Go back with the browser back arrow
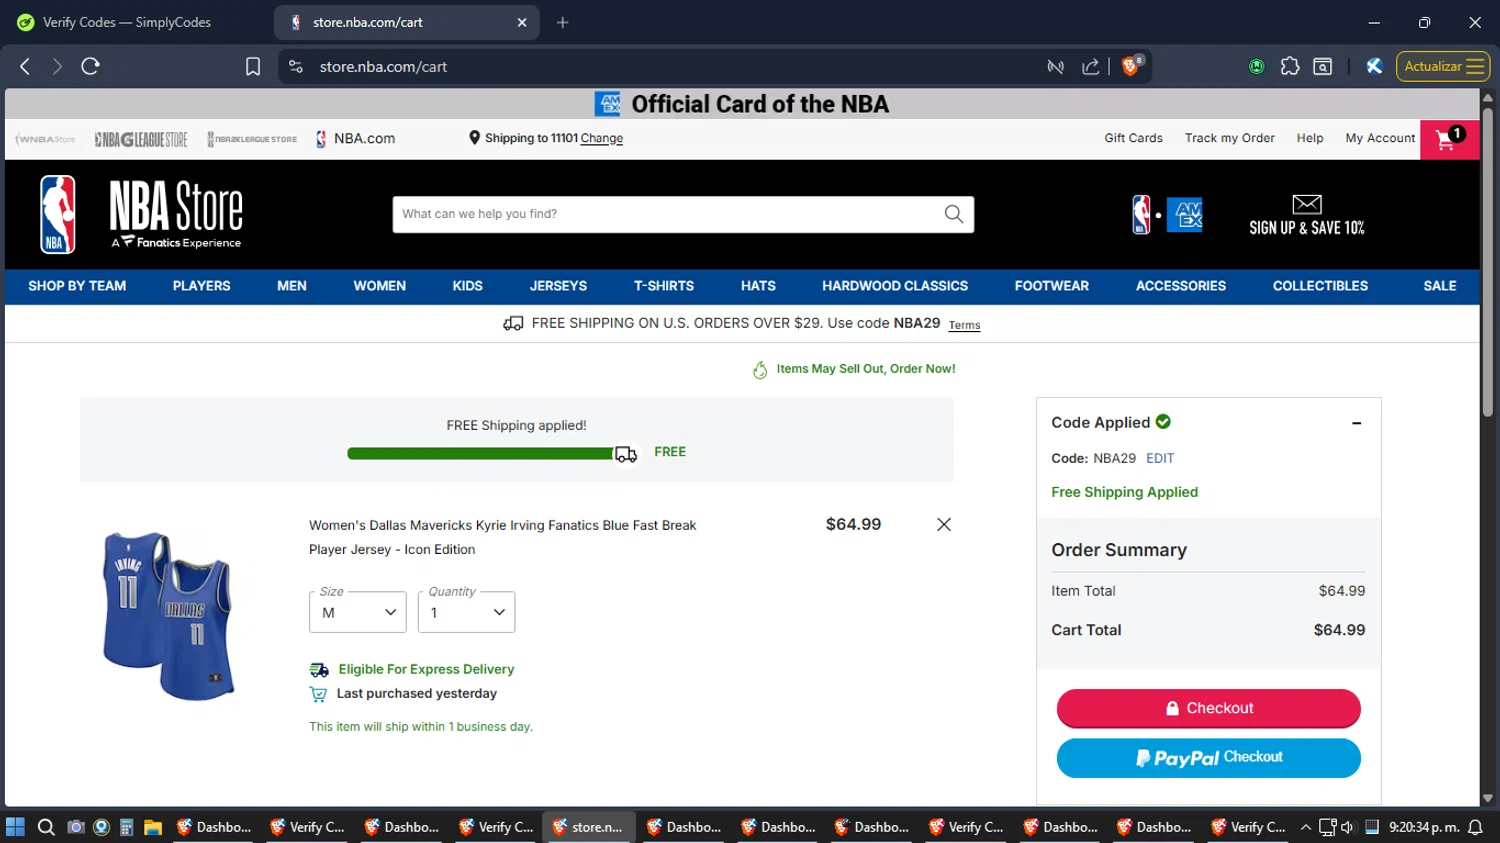Image resolution: width=1500 pixels, height=843 pixels. pos(25,66)
